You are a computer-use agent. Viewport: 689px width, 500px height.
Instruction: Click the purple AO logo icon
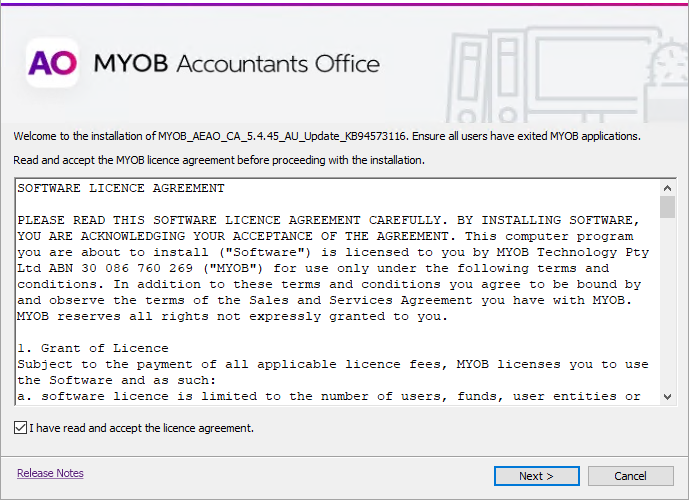point(52,63)
